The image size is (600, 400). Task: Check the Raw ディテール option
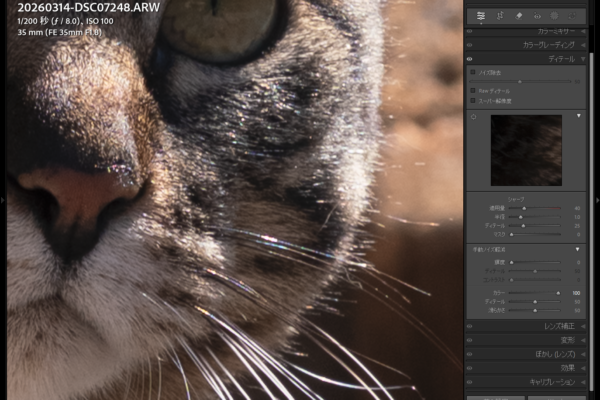[473, 91]
